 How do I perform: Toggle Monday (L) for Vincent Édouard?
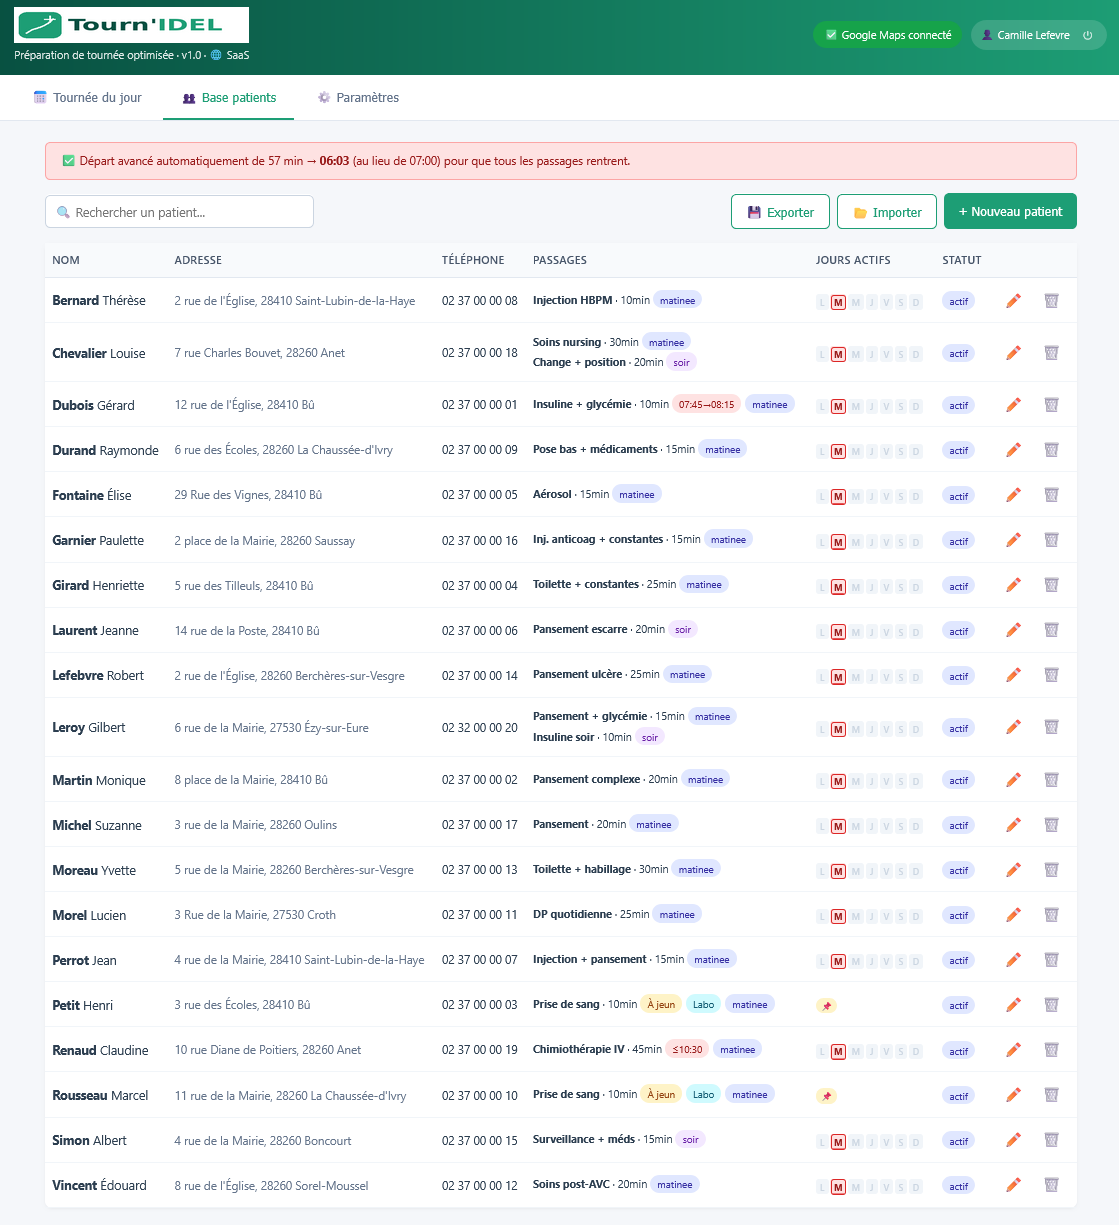[x=823, y=1186]
